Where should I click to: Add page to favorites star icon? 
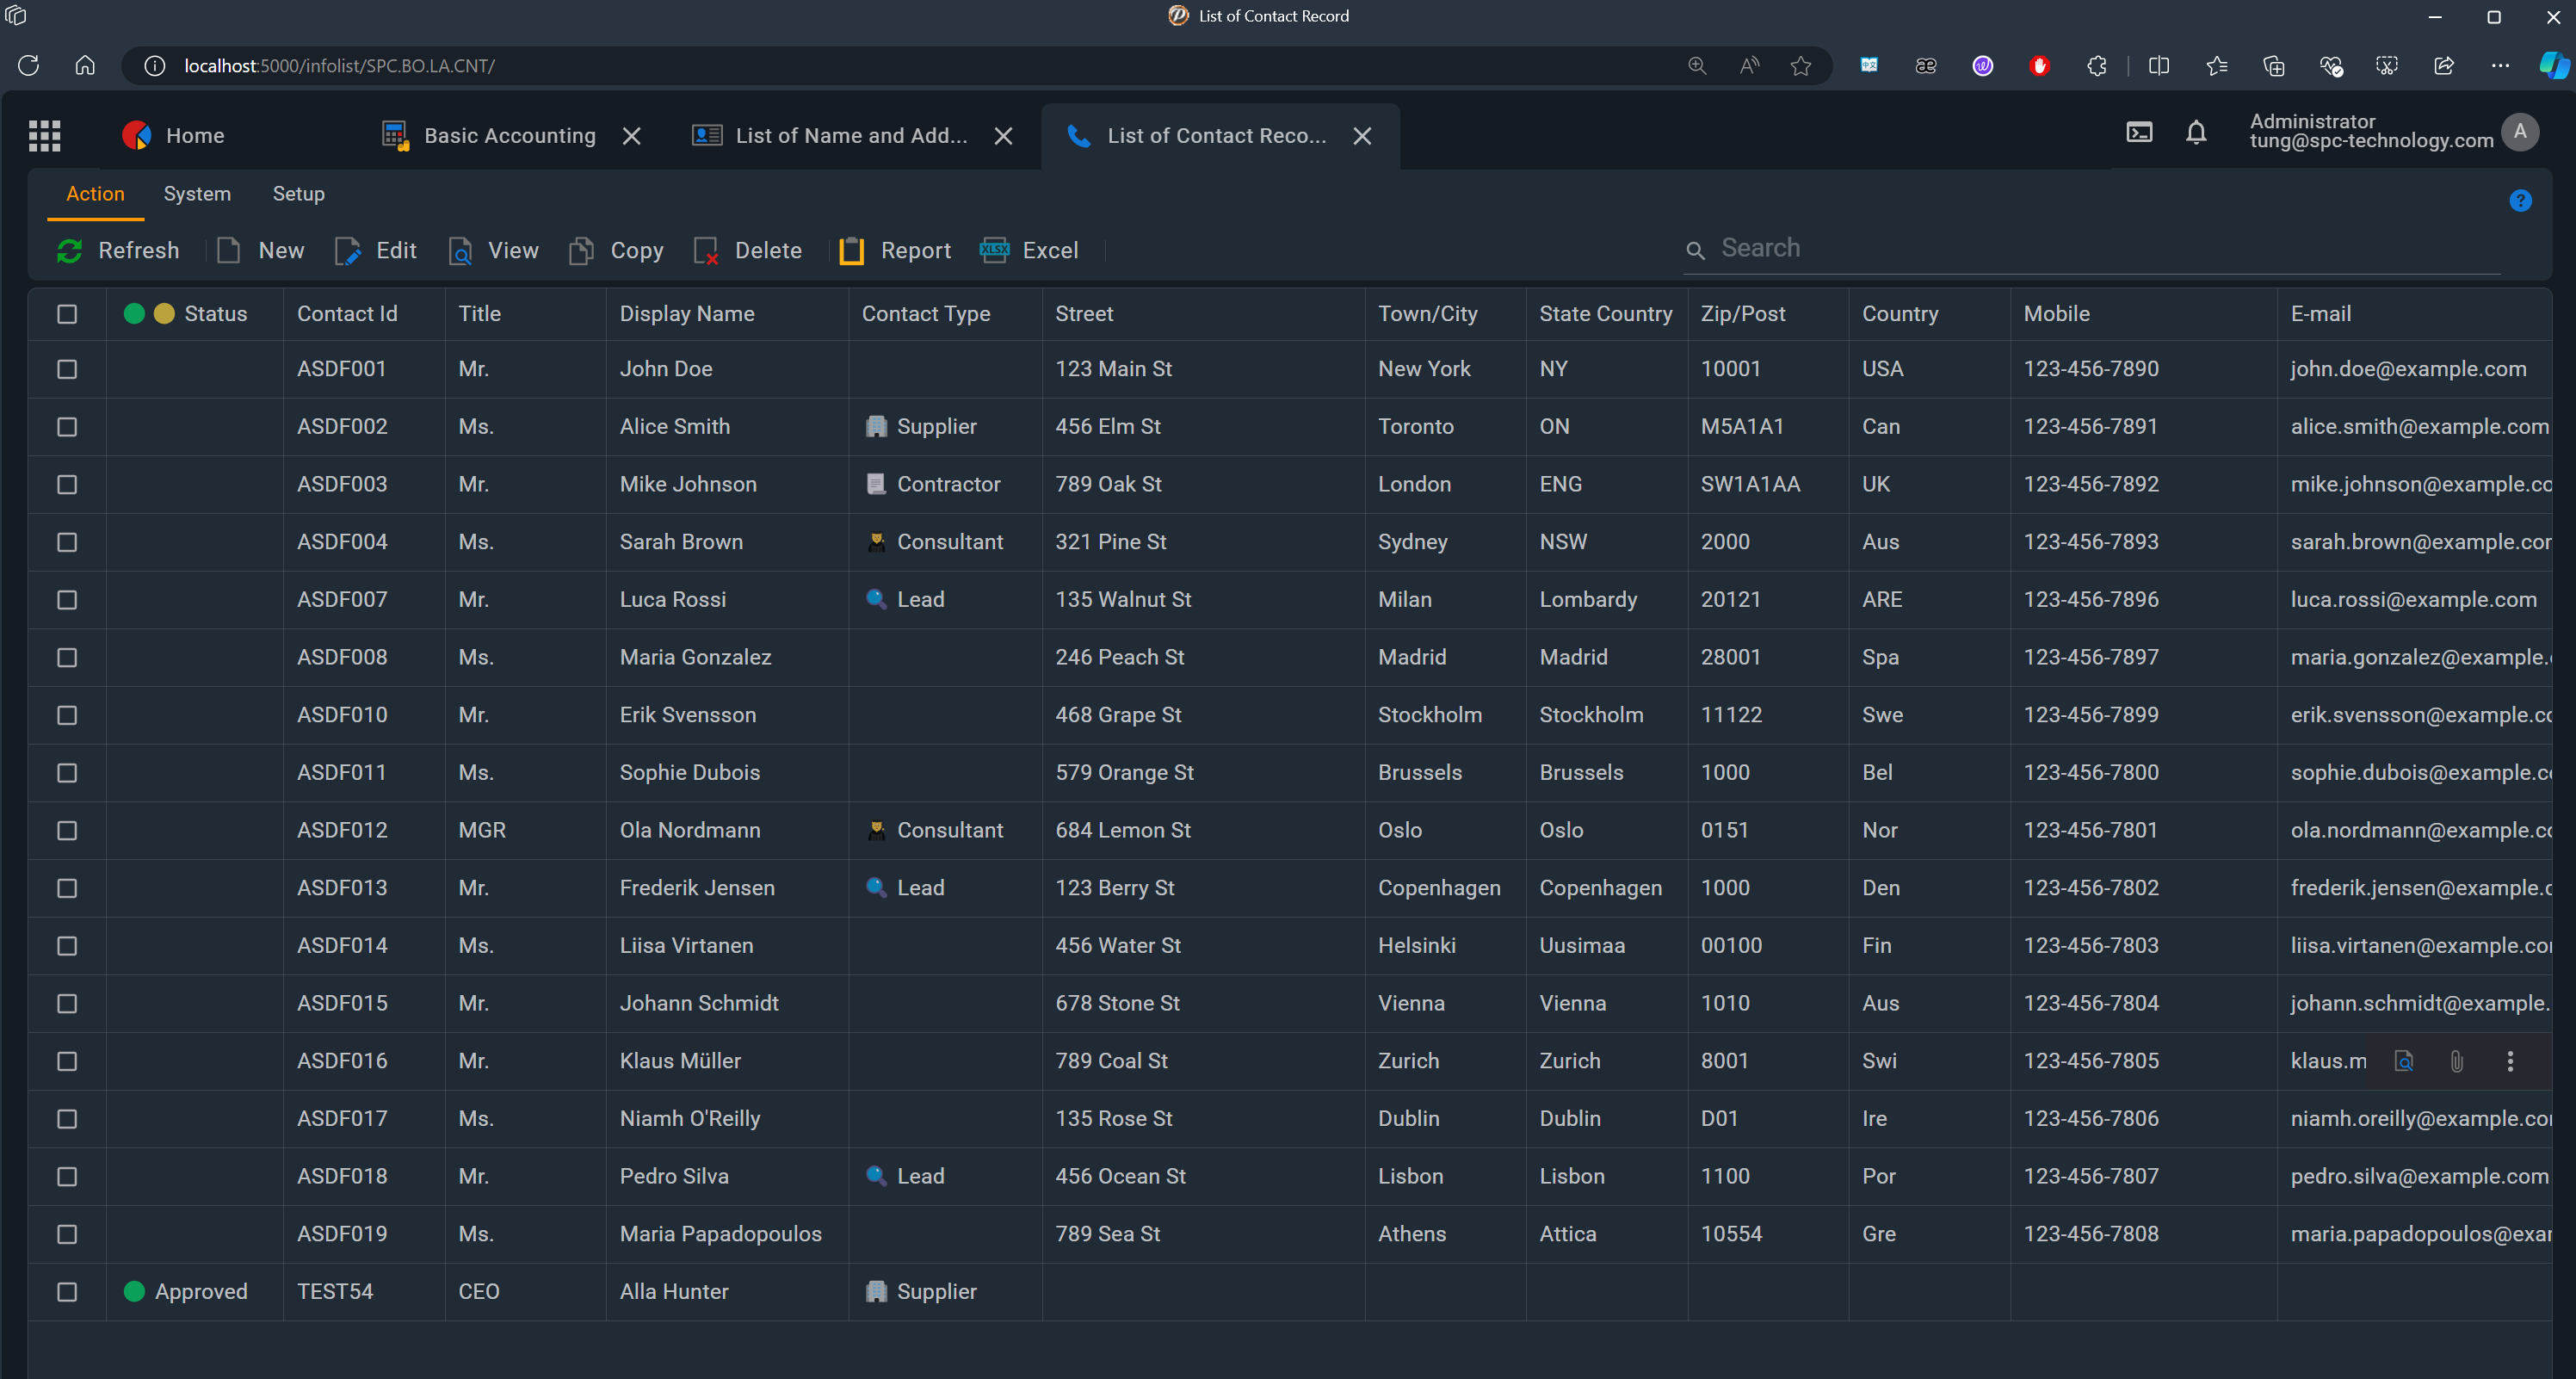[x=1801, y=66]
